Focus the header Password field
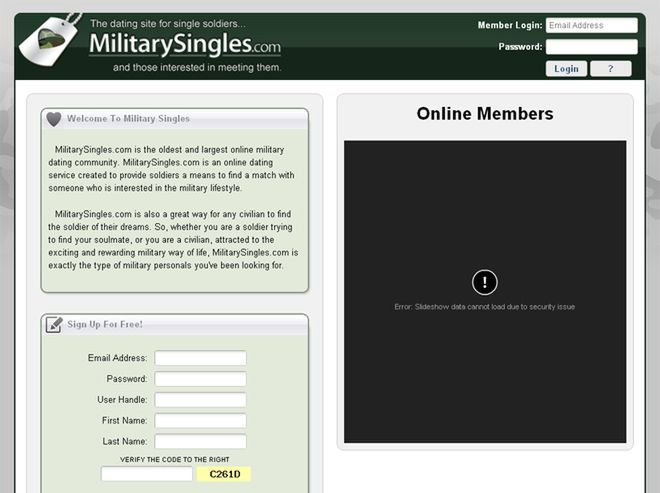The height and width of the screenshot is (493, 660). coord(591,47)
